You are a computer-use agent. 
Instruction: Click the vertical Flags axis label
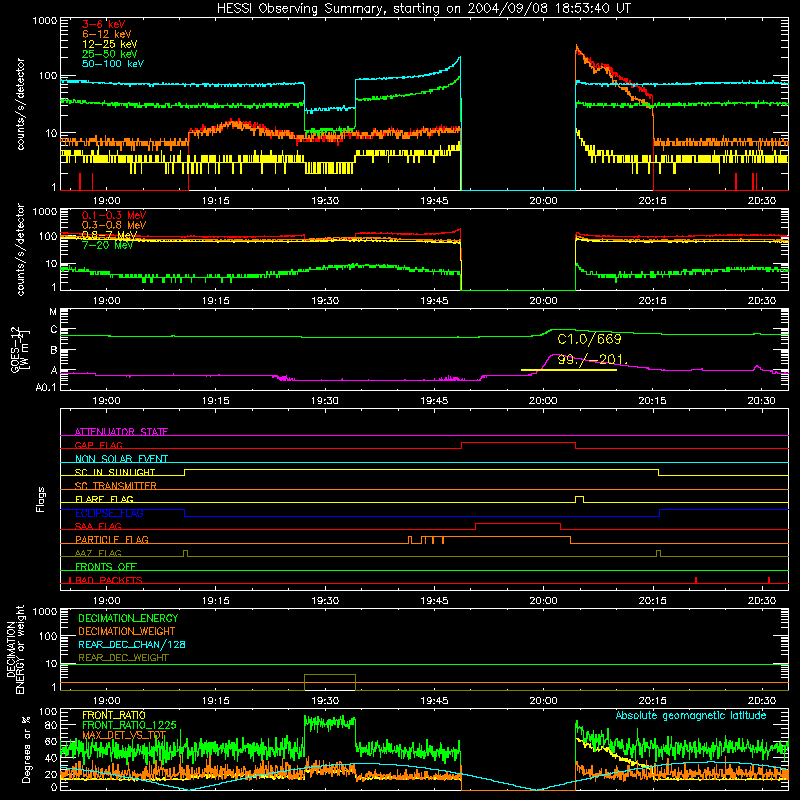tap(41, 499)
